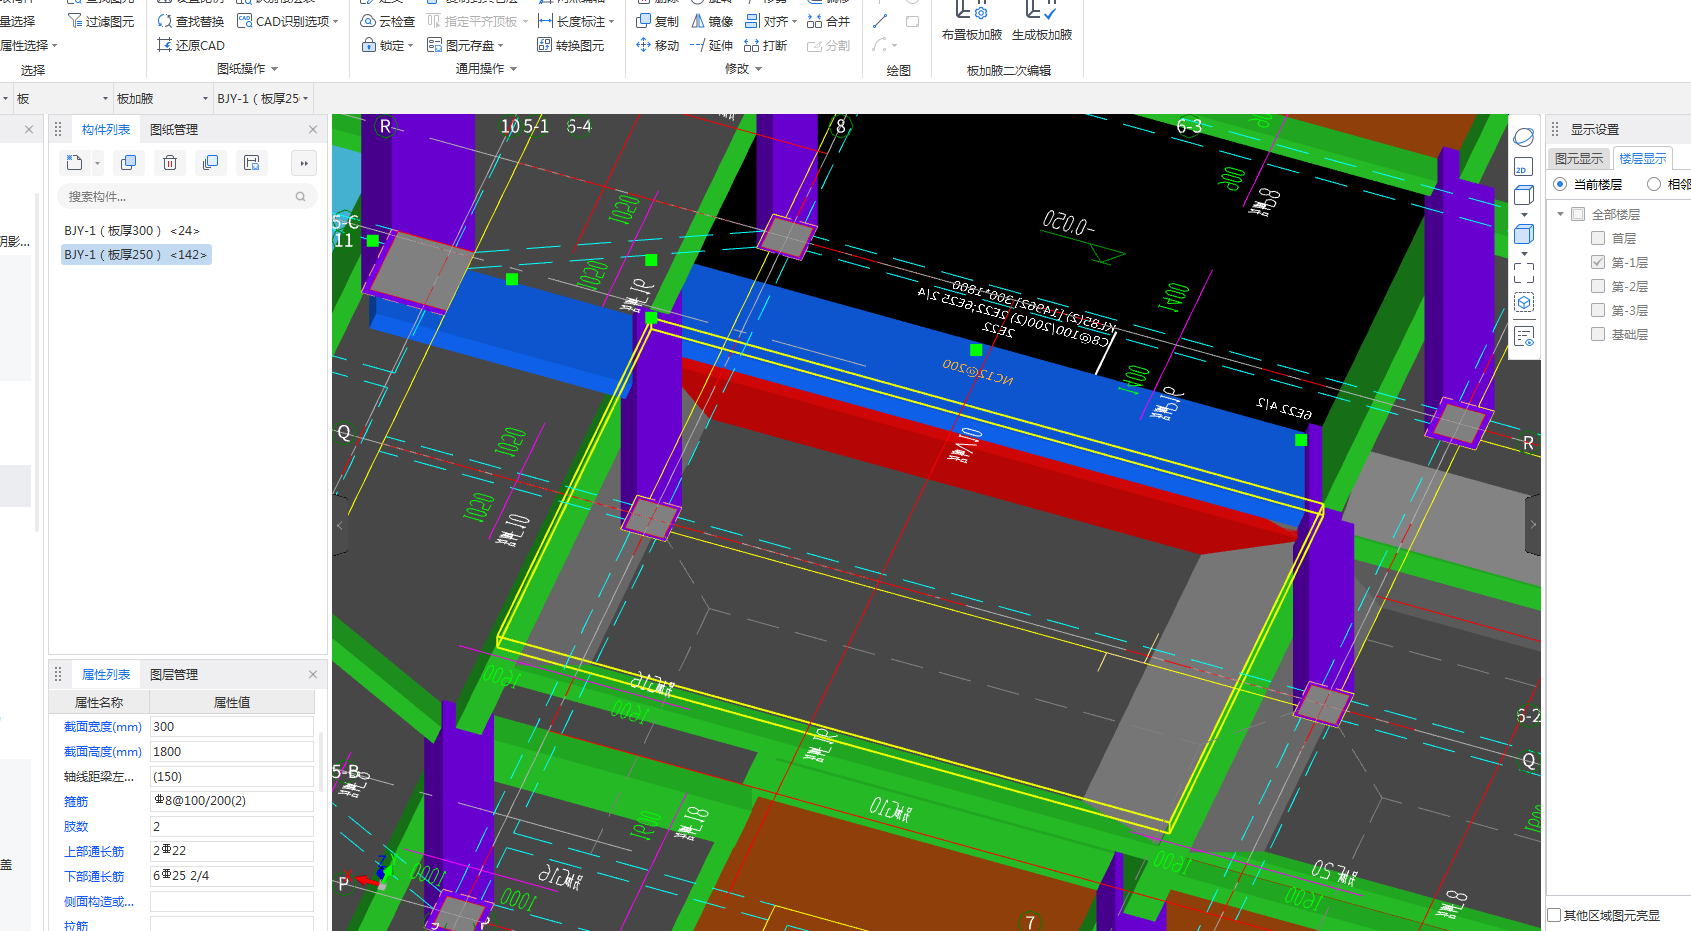Click the 云检查 cloud check tool
1691x931 pixels.
(x=387, y=21)
